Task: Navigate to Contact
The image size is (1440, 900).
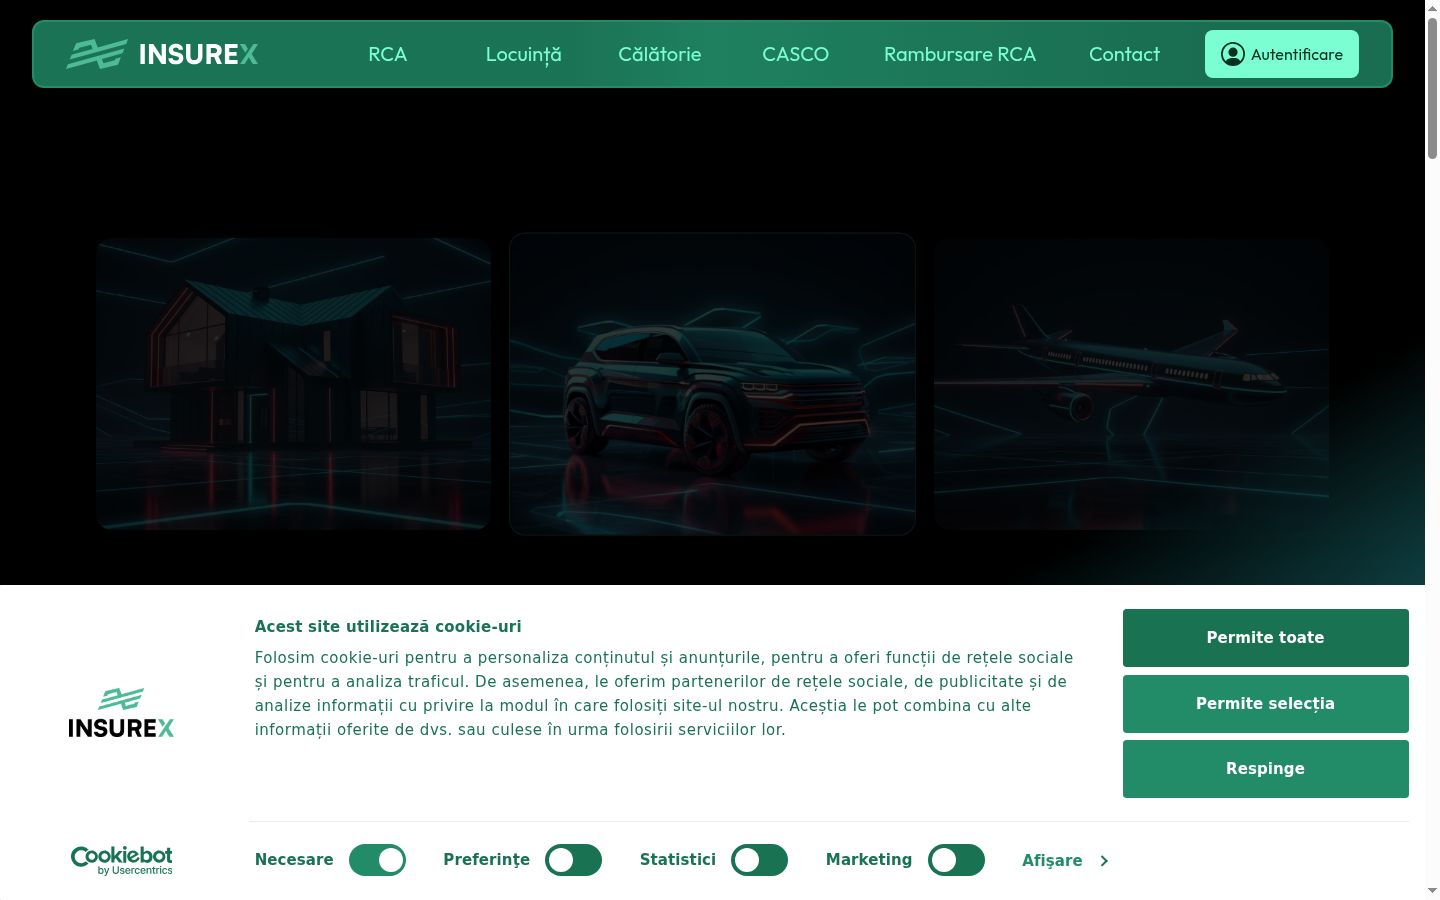Action: 1124,54
